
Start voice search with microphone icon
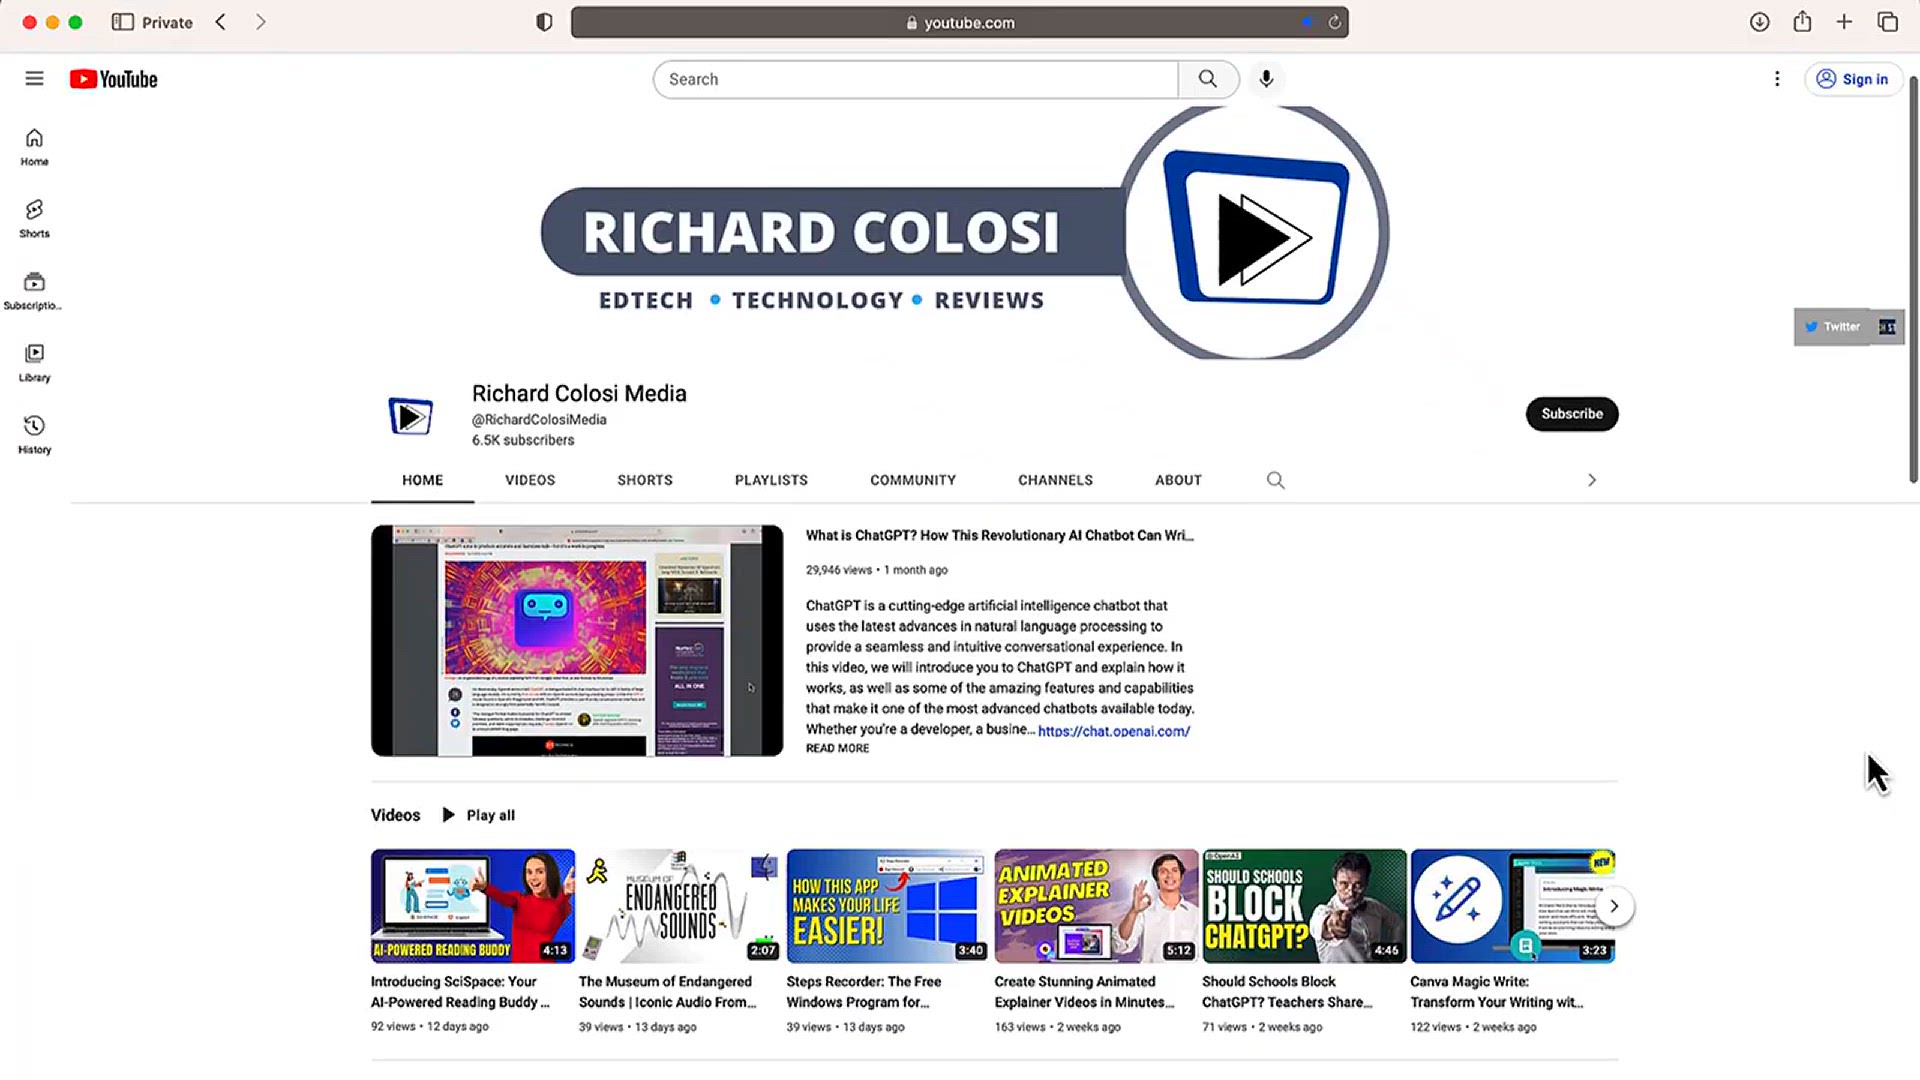point(1266,79)
